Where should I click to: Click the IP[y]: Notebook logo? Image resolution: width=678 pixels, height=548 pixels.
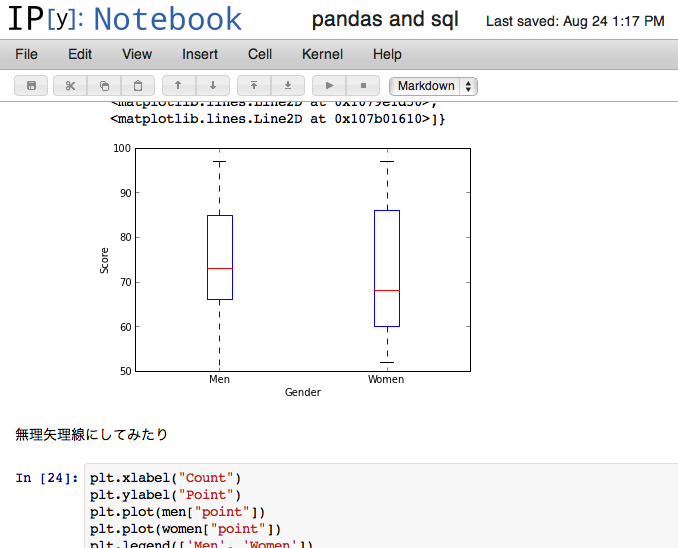(125, 19)
